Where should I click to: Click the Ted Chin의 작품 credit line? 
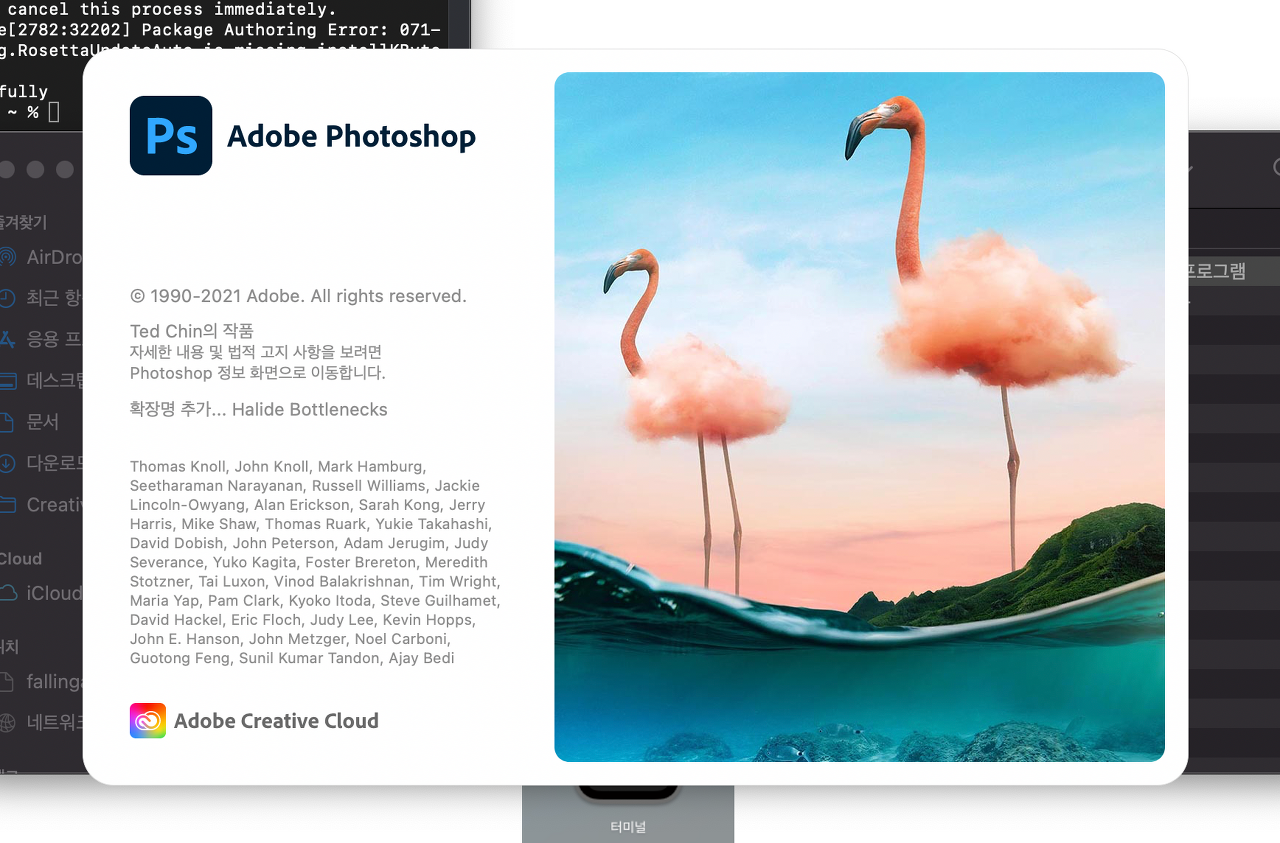coord(192,331)
